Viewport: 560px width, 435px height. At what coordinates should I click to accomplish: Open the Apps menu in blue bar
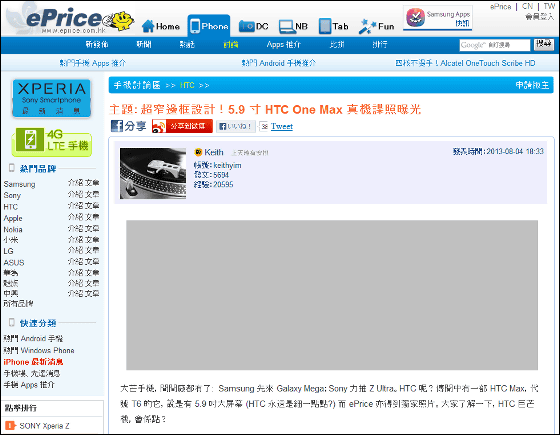click(x=284, y=45)
